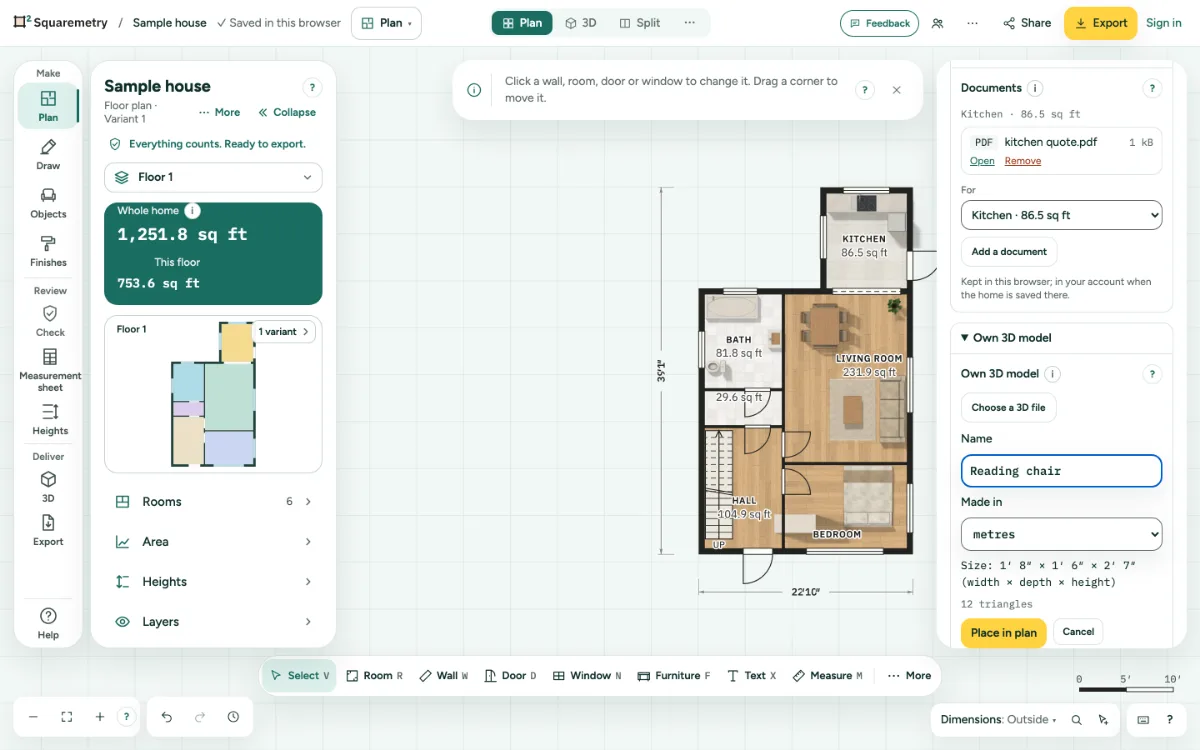Select the Door tool
The height and width of the screenshot is (750, 1200).
(x=510, y=676)
